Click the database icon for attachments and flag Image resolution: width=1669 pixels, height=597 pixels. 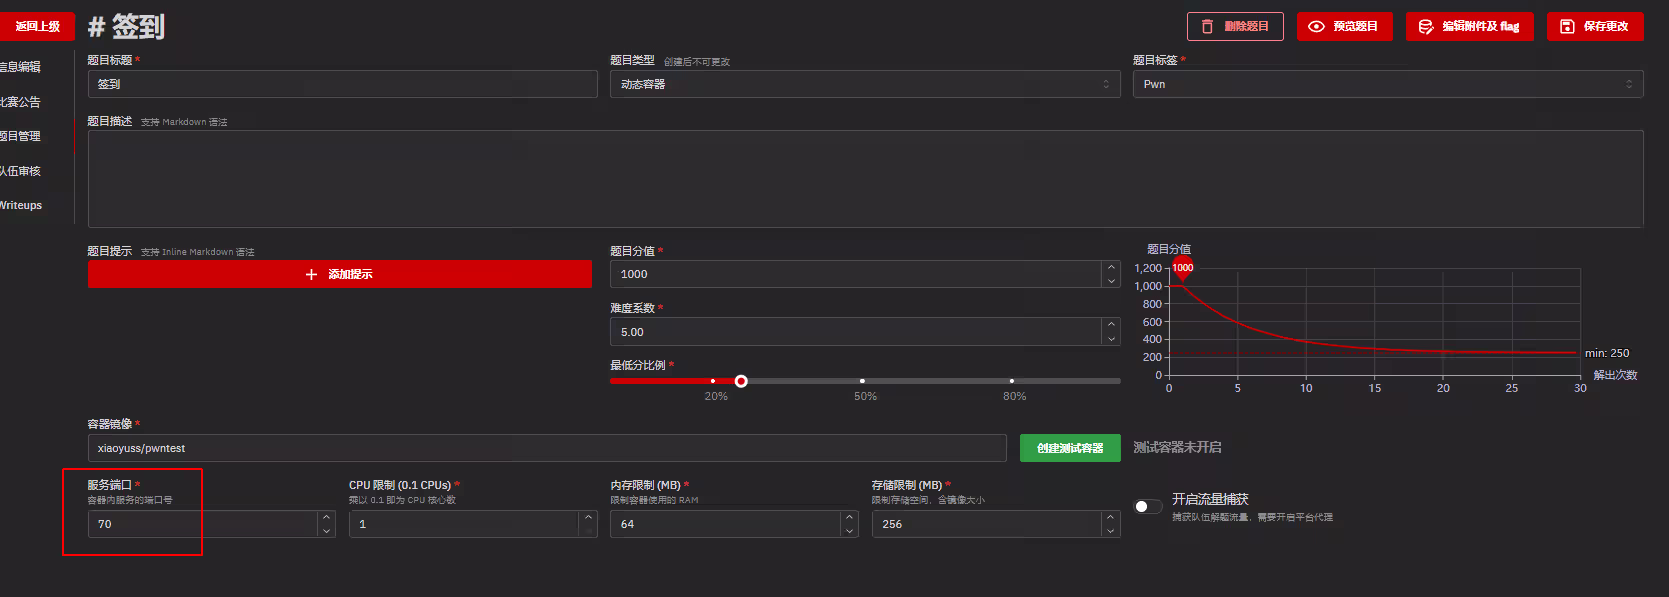(x=1425, y=27)
